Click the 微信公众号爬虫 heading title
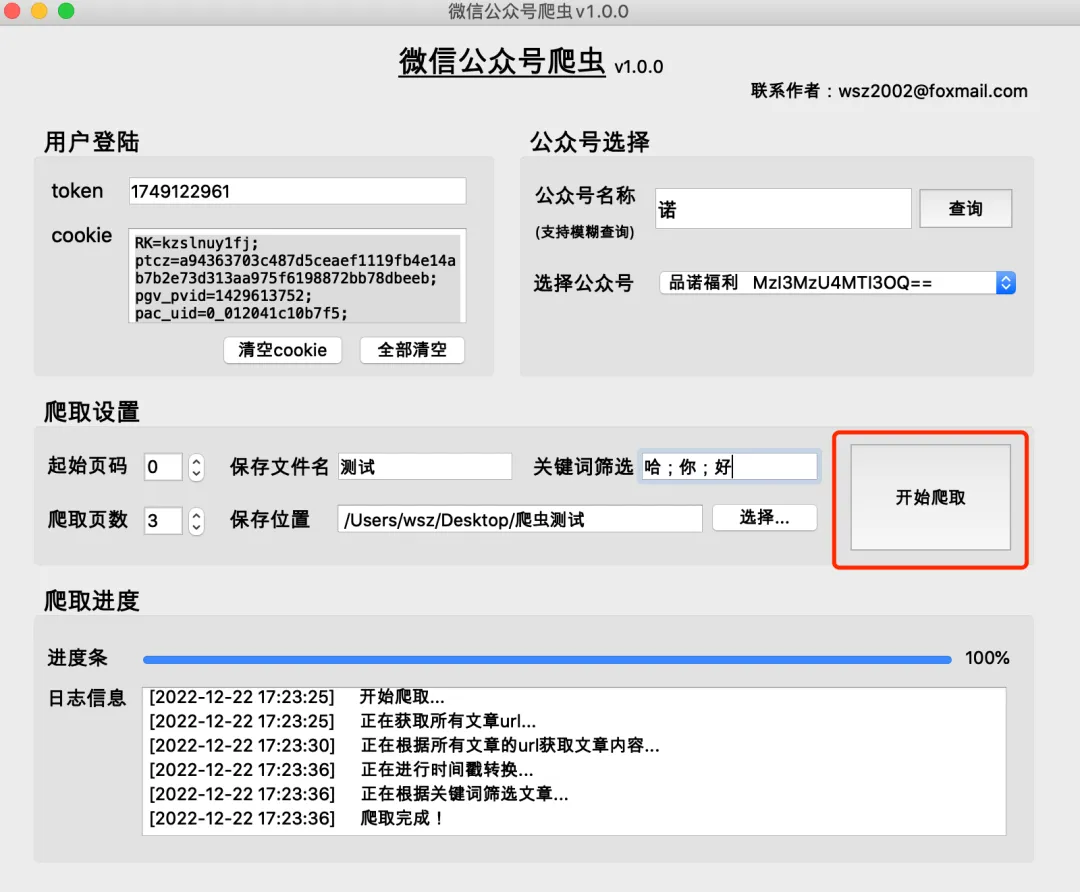 point(501,61)
